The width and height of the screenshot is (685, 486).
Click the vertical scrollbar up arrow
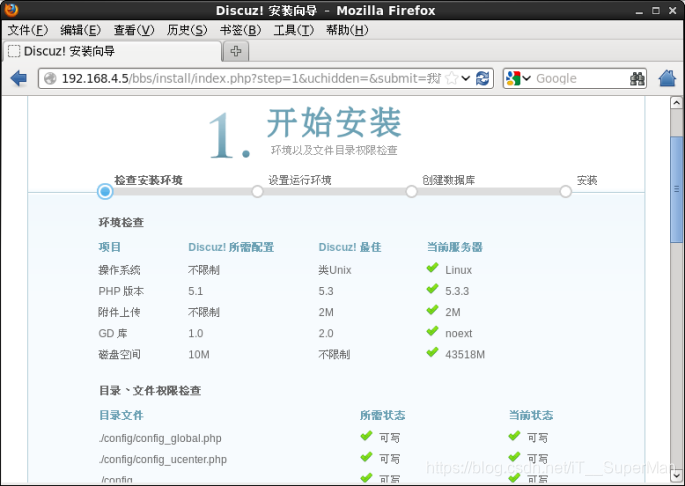[676, 103]
